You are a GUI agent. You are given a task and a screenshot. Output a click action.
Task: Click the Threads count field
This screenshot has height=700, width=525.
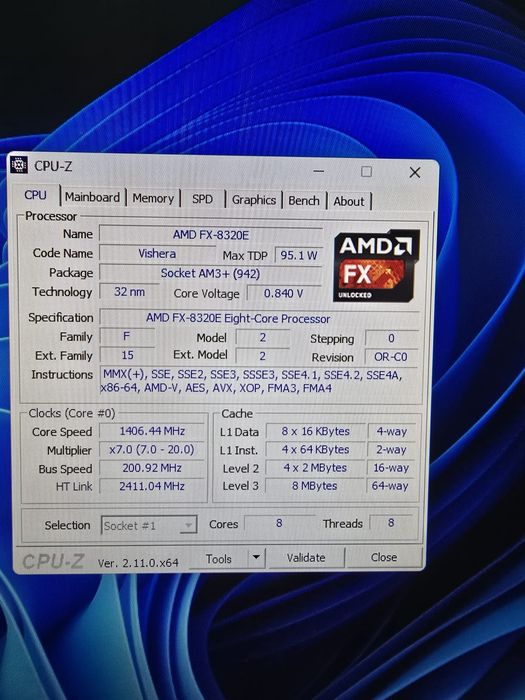coord(392,523)
